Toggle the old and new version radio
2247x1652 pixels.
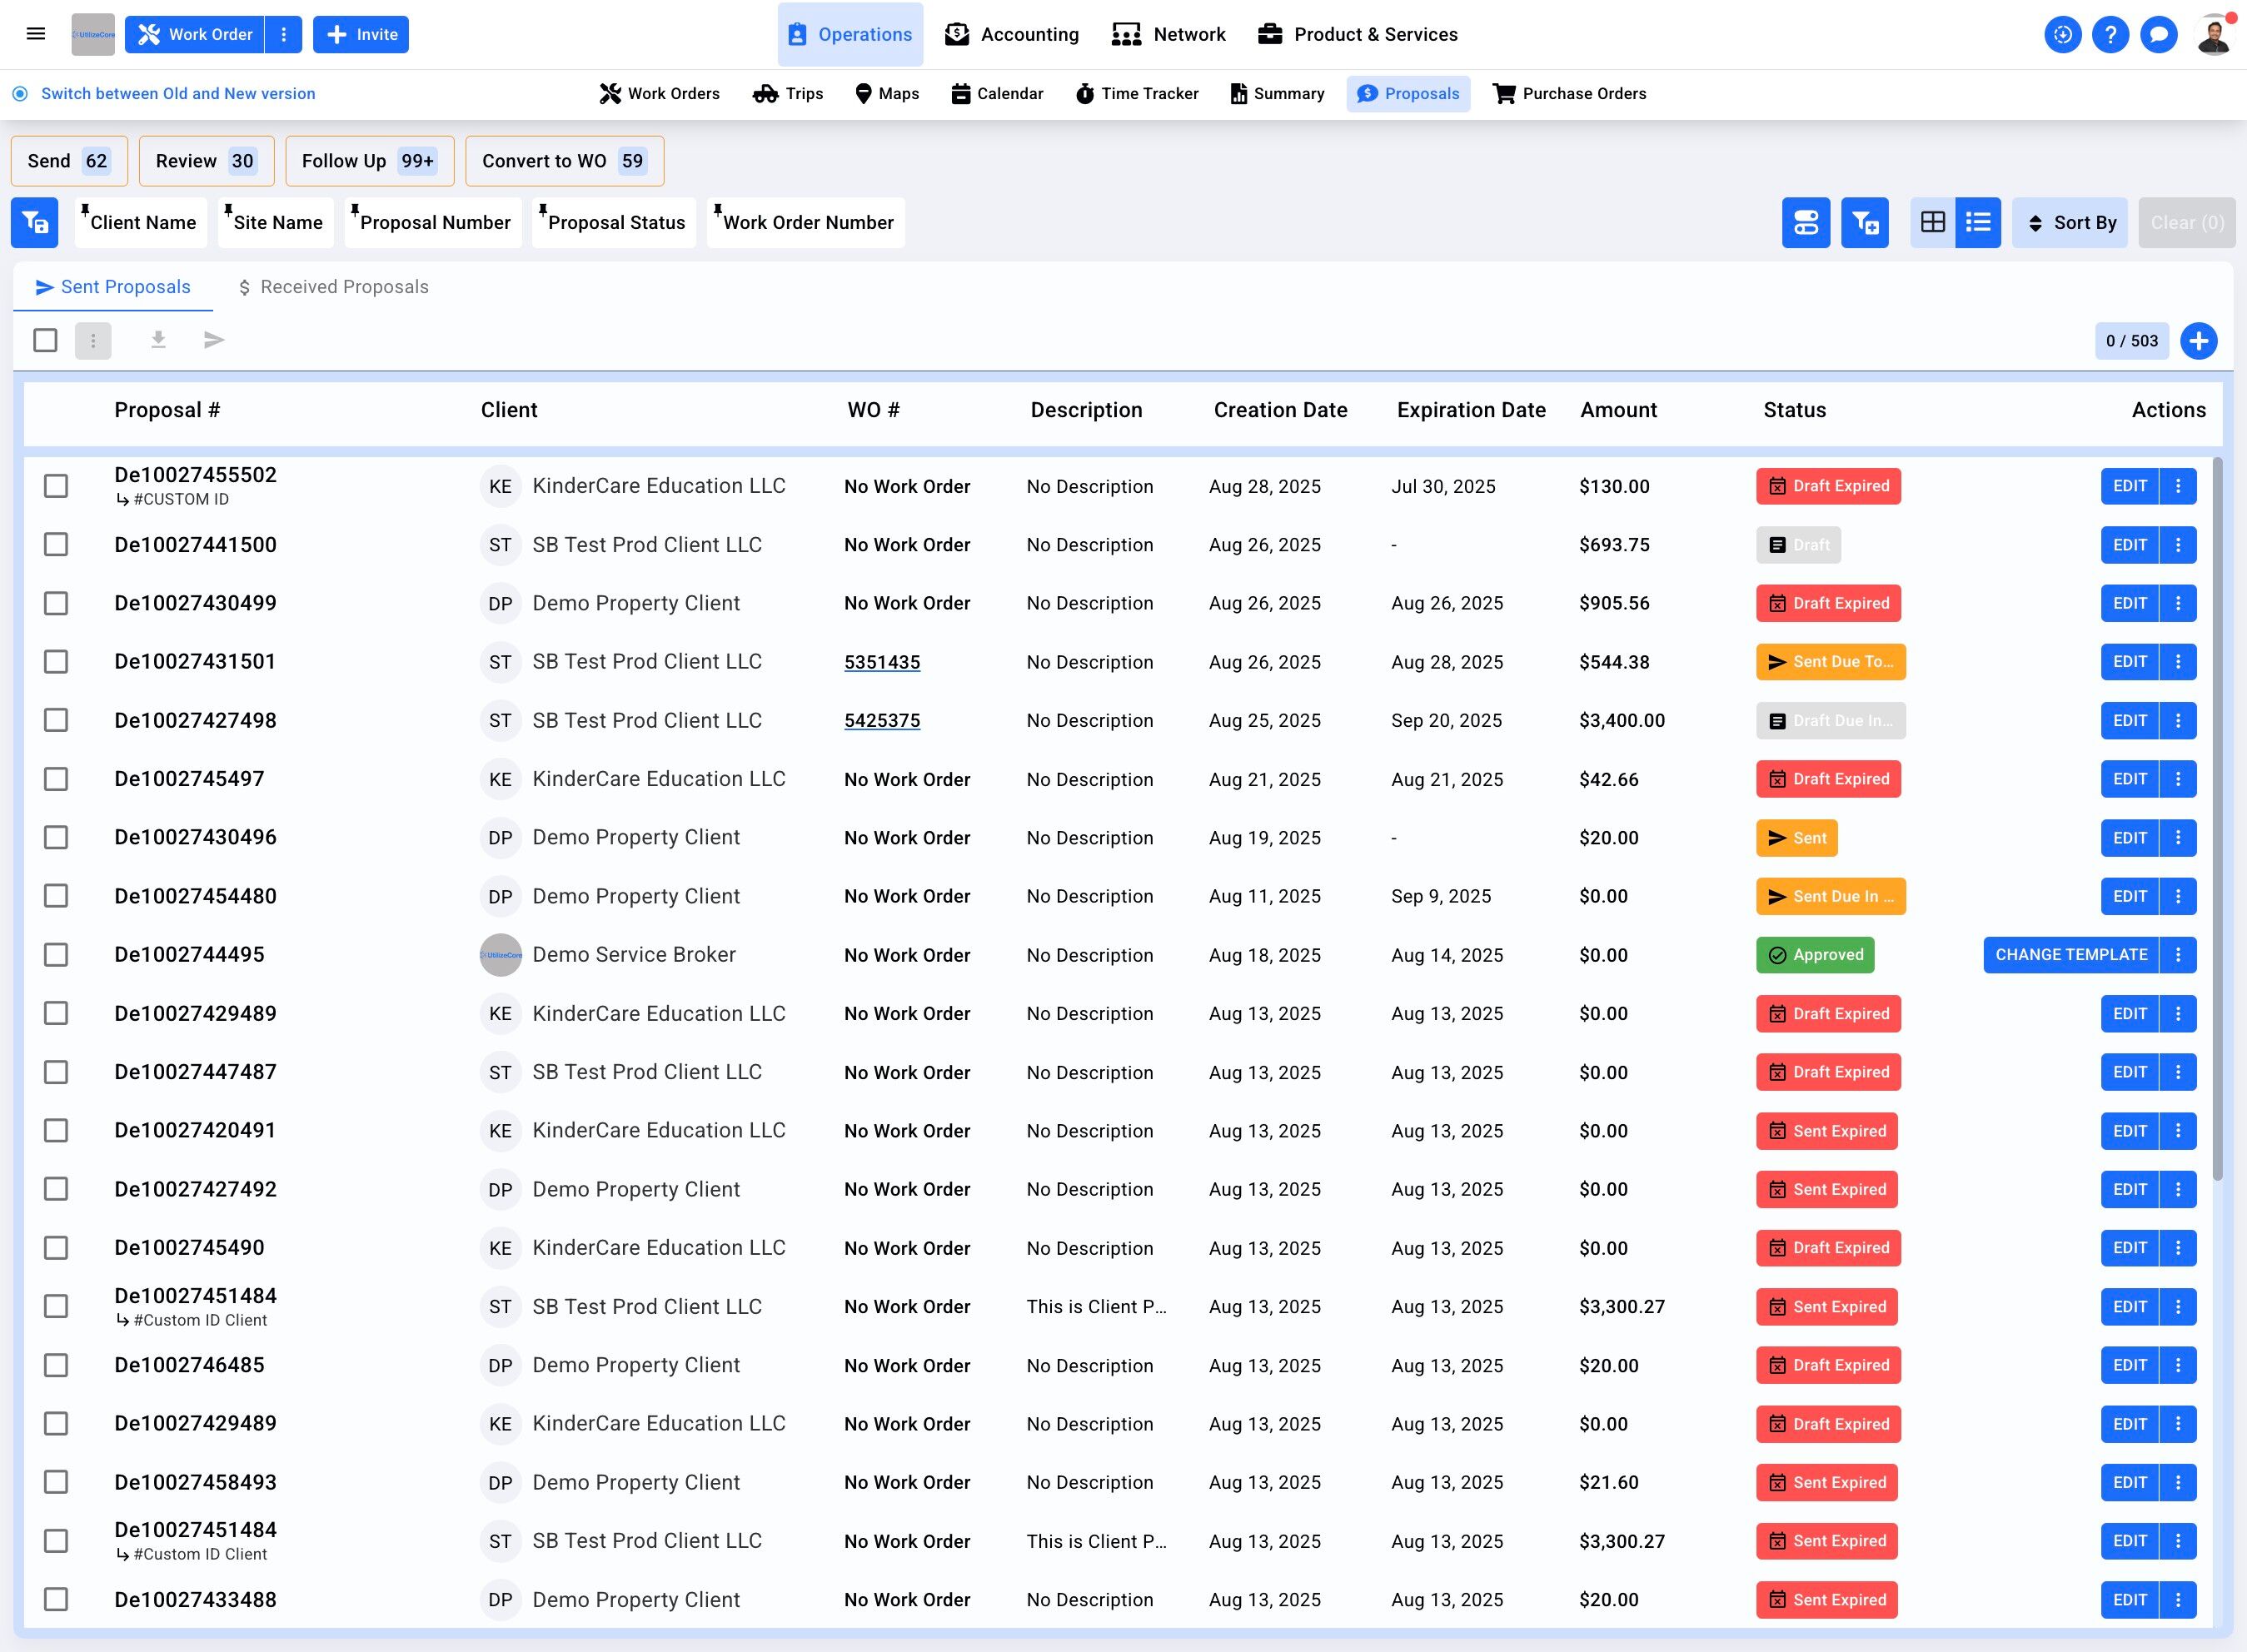click(x=20, y=94)
